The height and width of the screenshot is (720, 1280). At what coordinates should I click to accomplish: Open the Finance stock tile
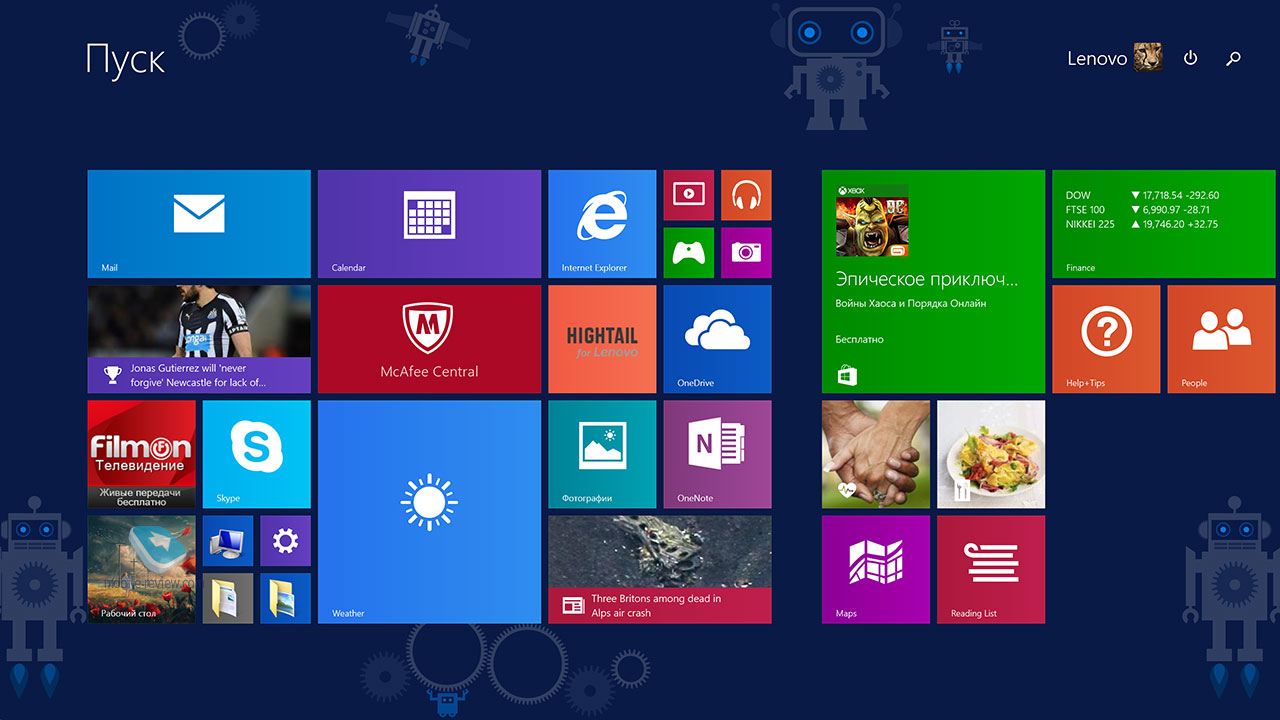pos(1164,224)
